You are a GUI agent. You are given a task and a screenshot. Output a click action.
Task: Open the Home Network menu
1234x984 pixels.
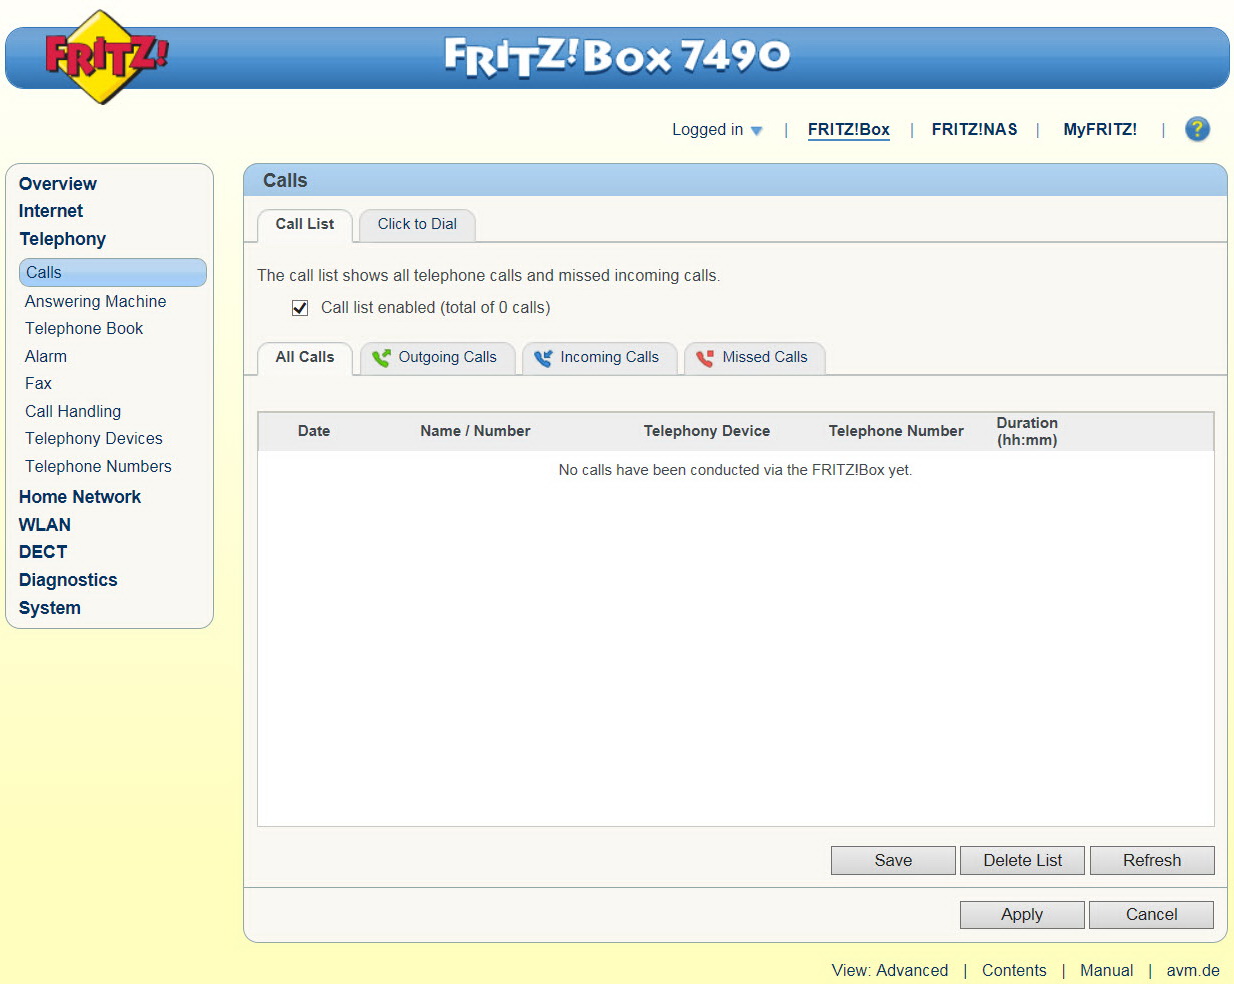coord(80,497)
